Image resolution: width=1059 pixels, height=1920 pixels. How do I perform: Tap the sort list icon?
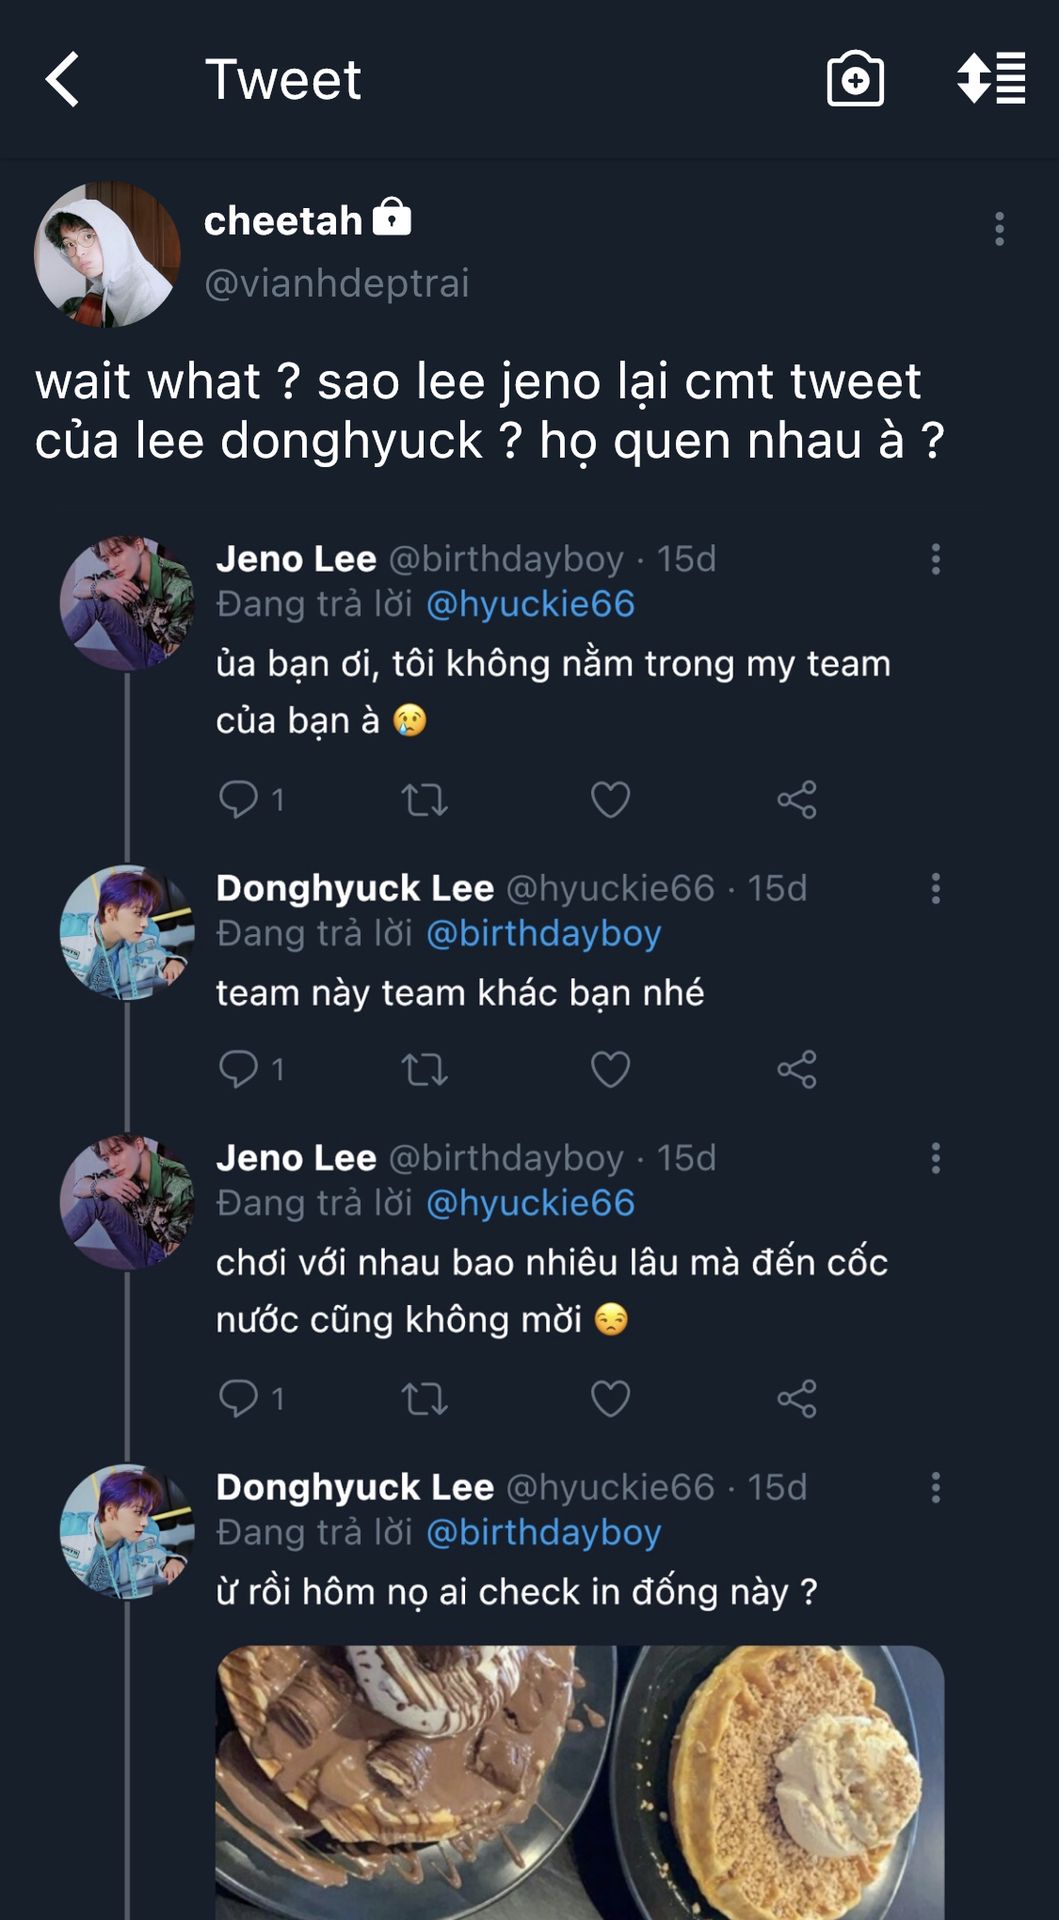point(991,78)
